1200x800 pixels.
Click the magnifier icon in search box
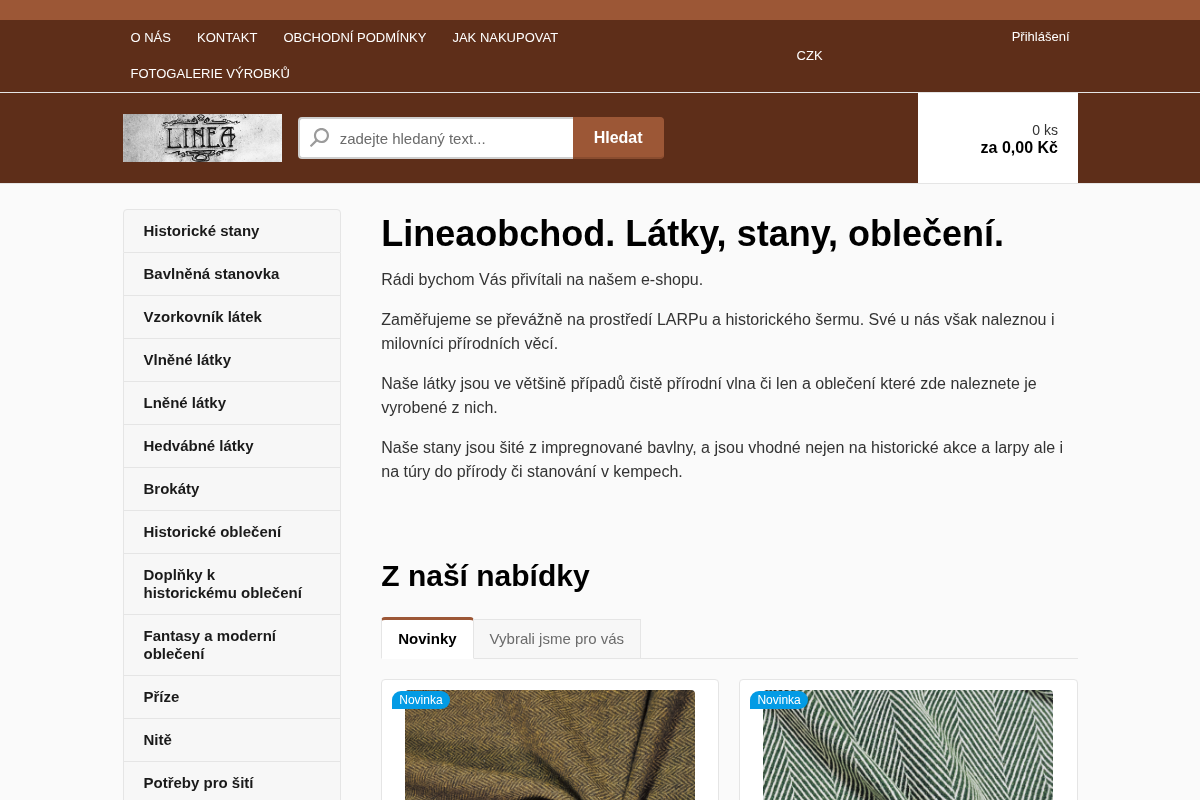[x=320, y=138]
